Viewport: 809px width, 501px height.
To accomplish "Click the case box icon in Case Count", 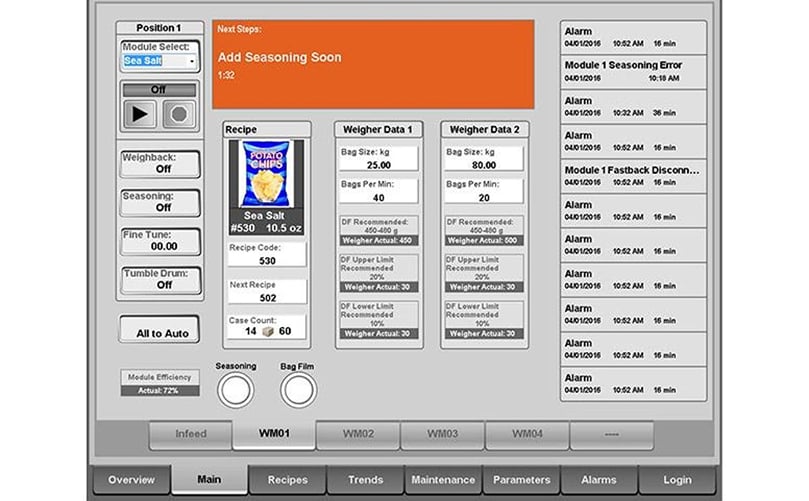I will (x=268, y=331).
